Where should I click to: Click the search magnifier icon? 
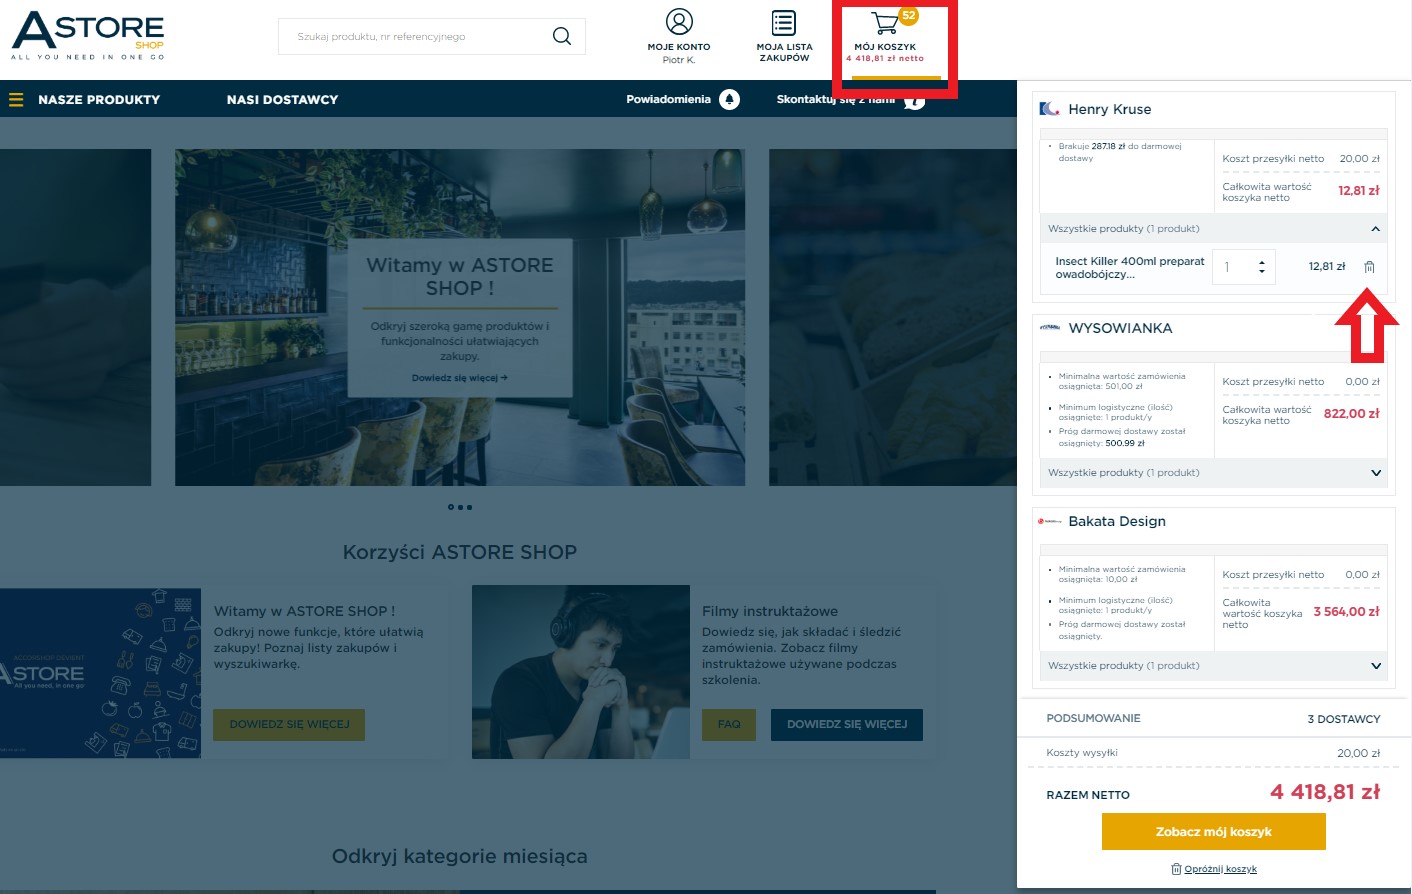click(562, 36)
